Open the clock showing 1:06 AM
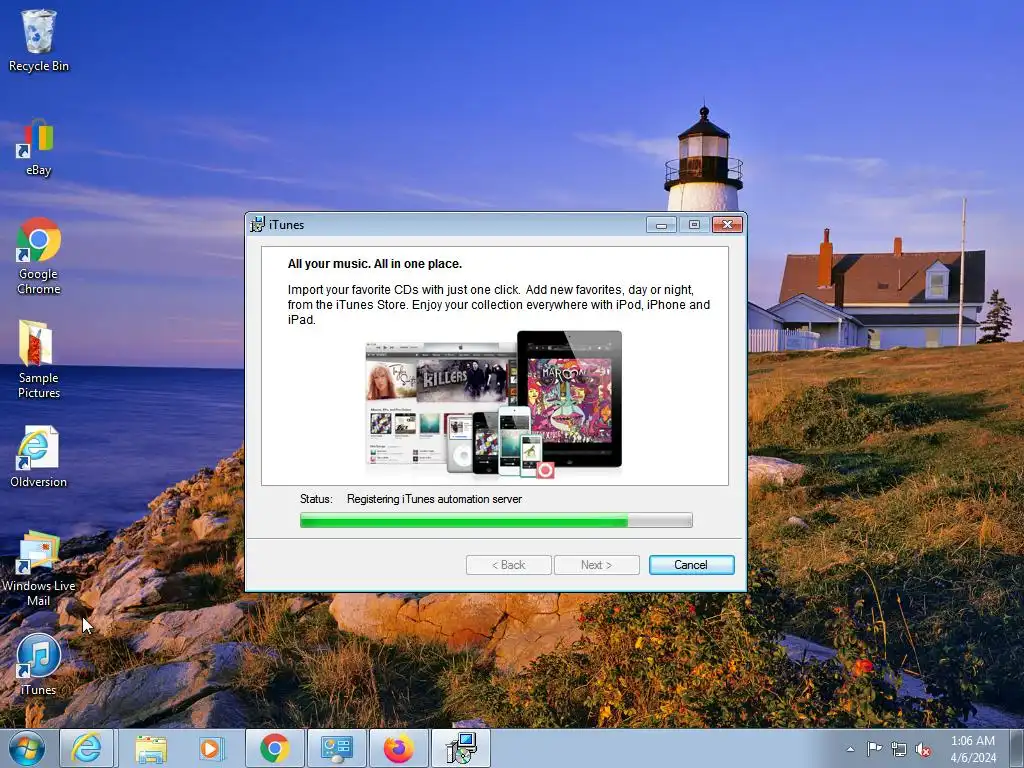 [973, 749]
